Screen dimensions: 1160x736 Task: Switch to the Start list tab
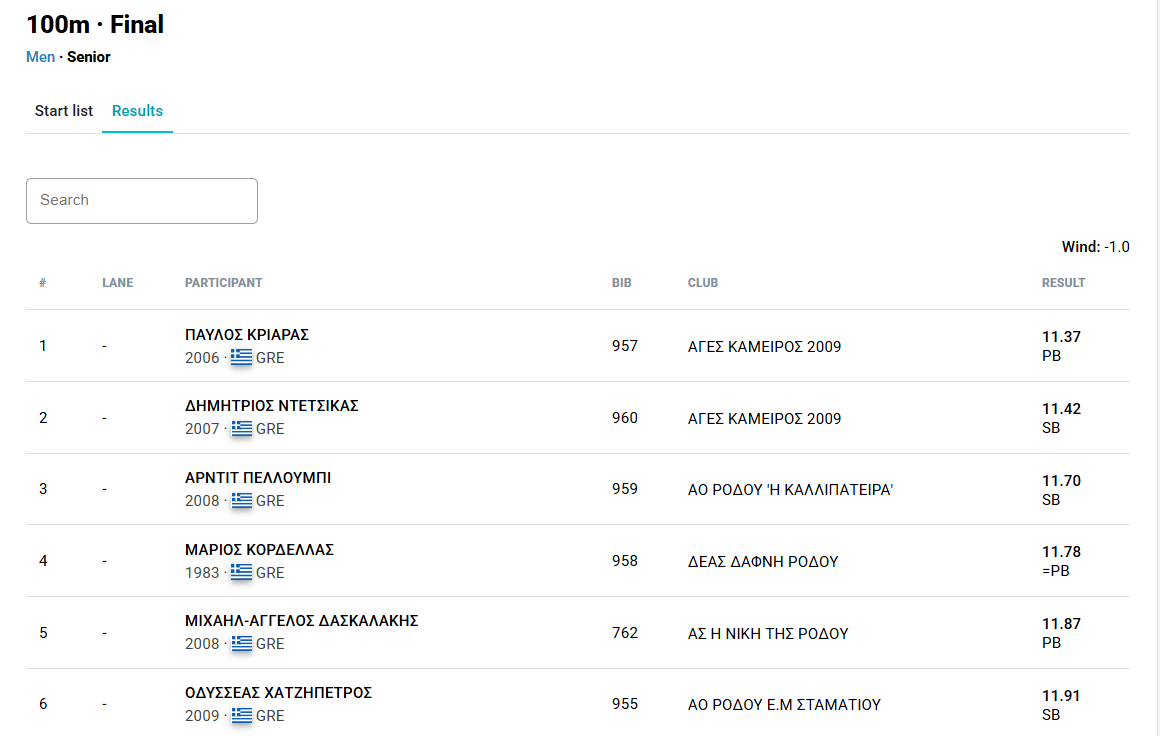coord(64,111)
